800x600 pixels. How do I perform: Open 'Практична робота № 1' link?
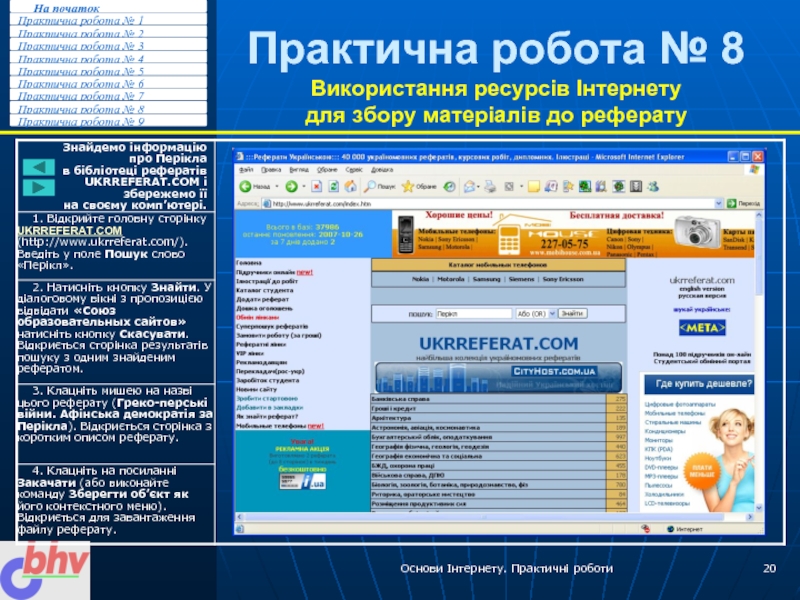click(81, 20)
